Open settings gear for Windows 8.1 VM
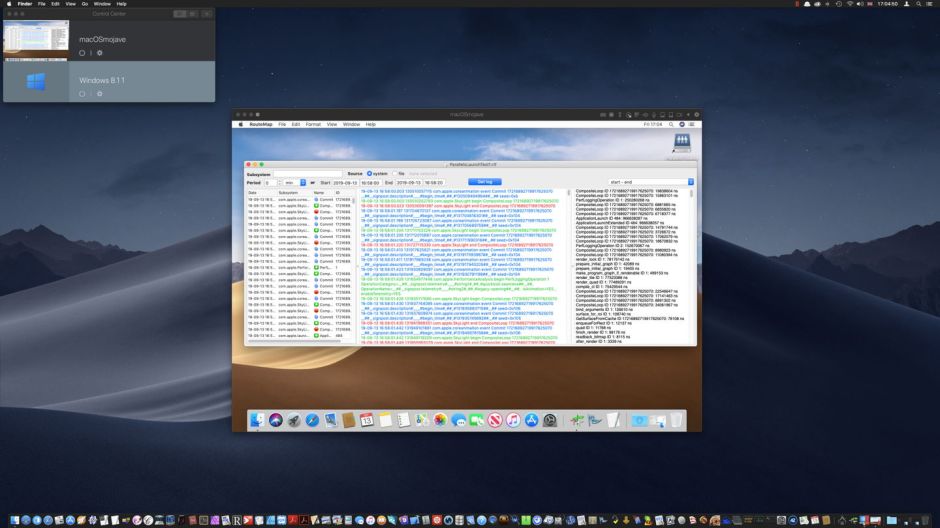The image size is (940, 528). [99, 94]
